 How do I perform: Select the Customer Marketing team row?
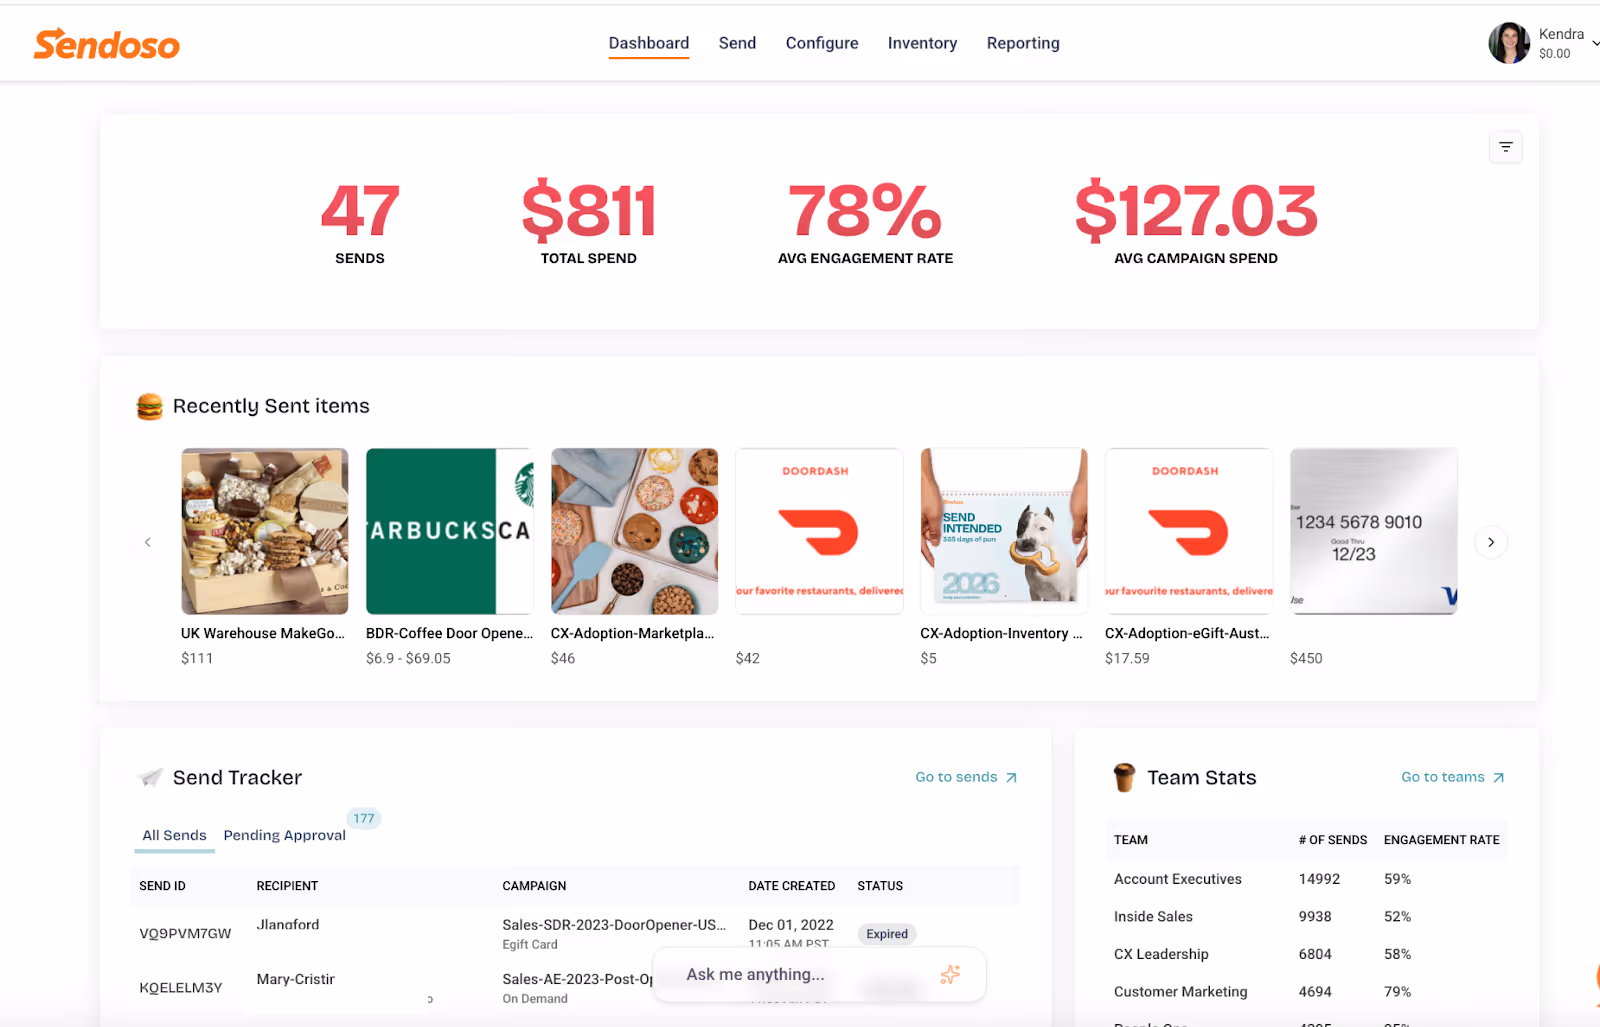click(x=1307, y=992)
